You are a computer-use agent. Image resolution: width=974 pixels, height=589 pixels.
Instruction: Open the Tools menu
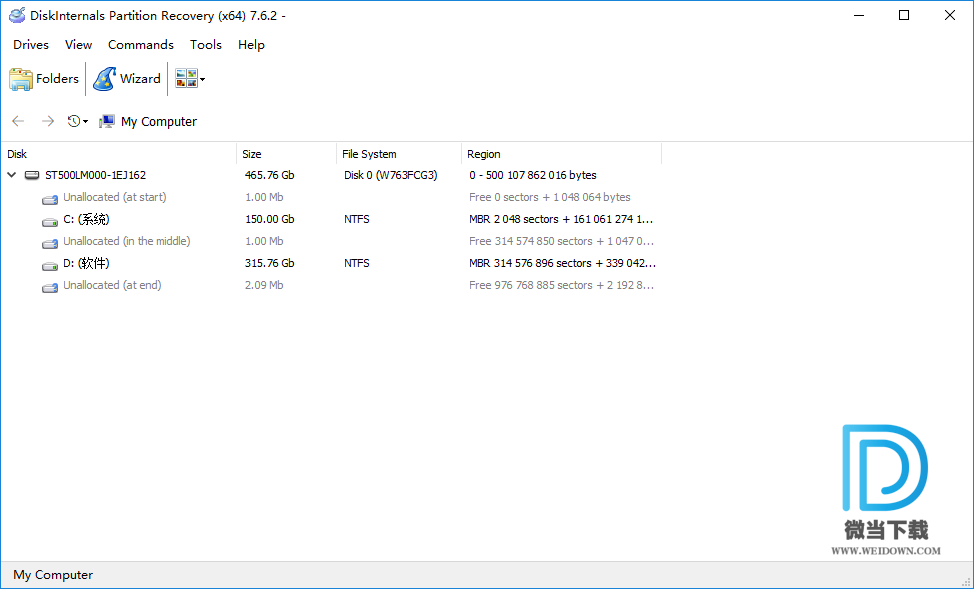tap(206, 45)
